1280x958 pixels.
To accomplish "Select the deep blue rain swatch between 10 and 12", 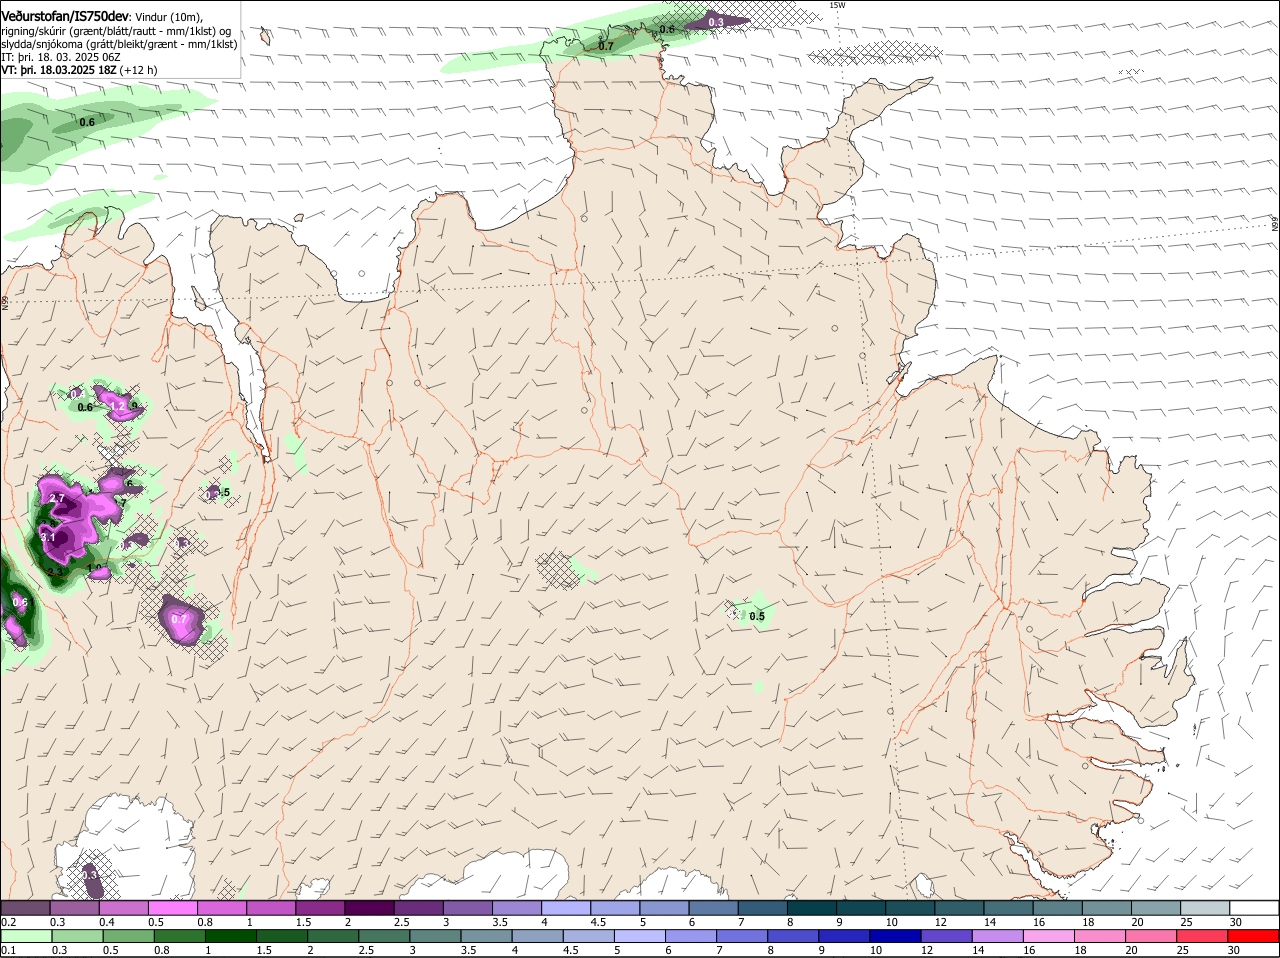I will (895, 936).
